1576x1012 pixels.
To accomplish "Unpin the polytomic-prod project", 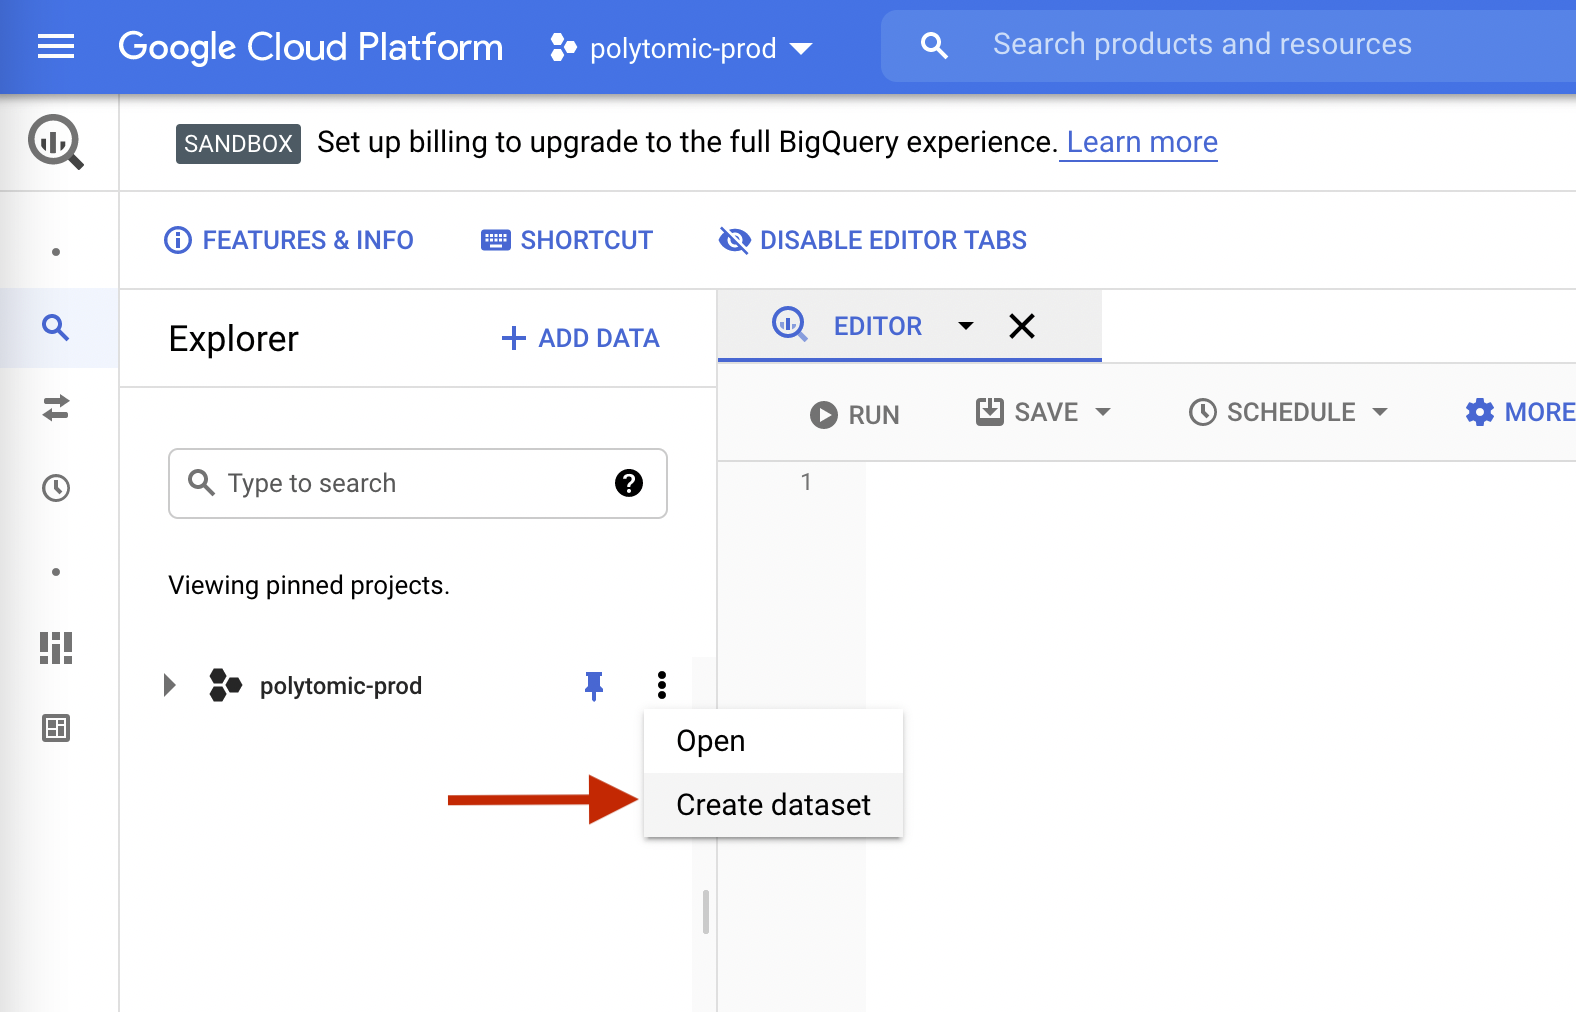I will (x=594, y=685).
